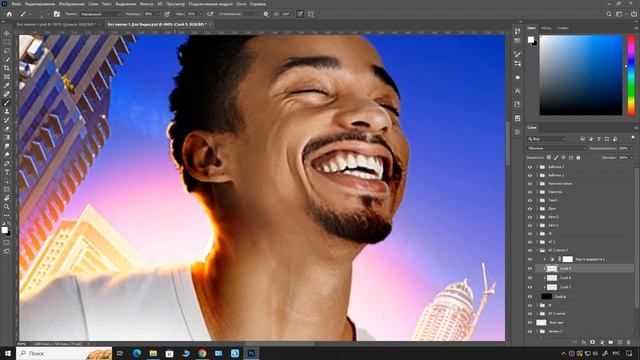Add layer style with fx icon

pos(584,342)
